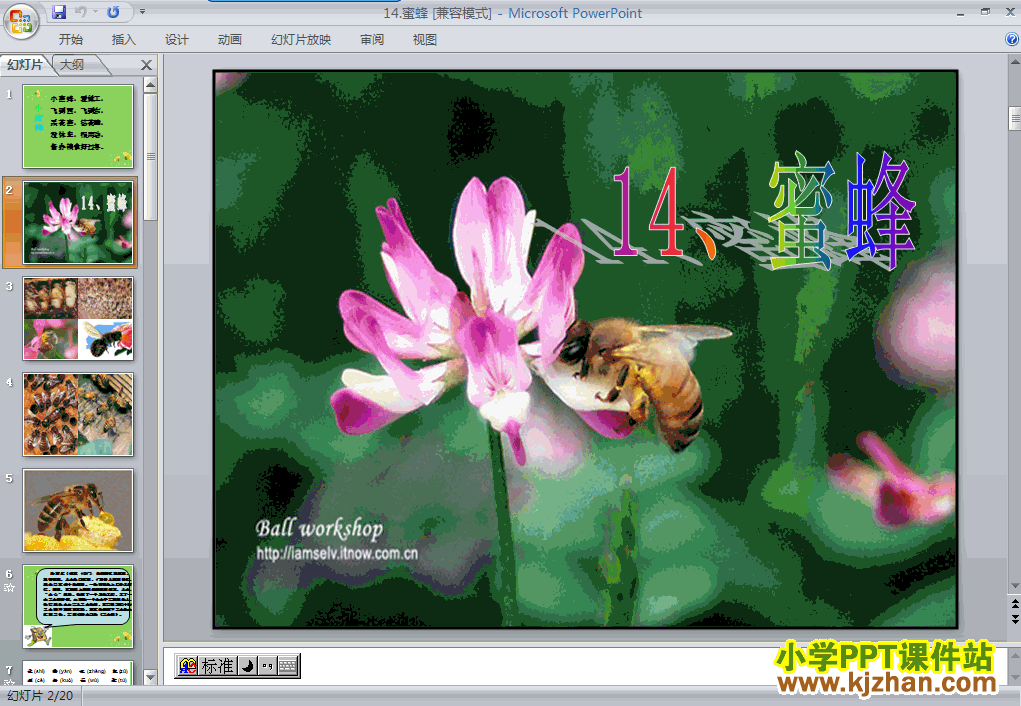Open the 视图 ribbon tab

point(425,40)
